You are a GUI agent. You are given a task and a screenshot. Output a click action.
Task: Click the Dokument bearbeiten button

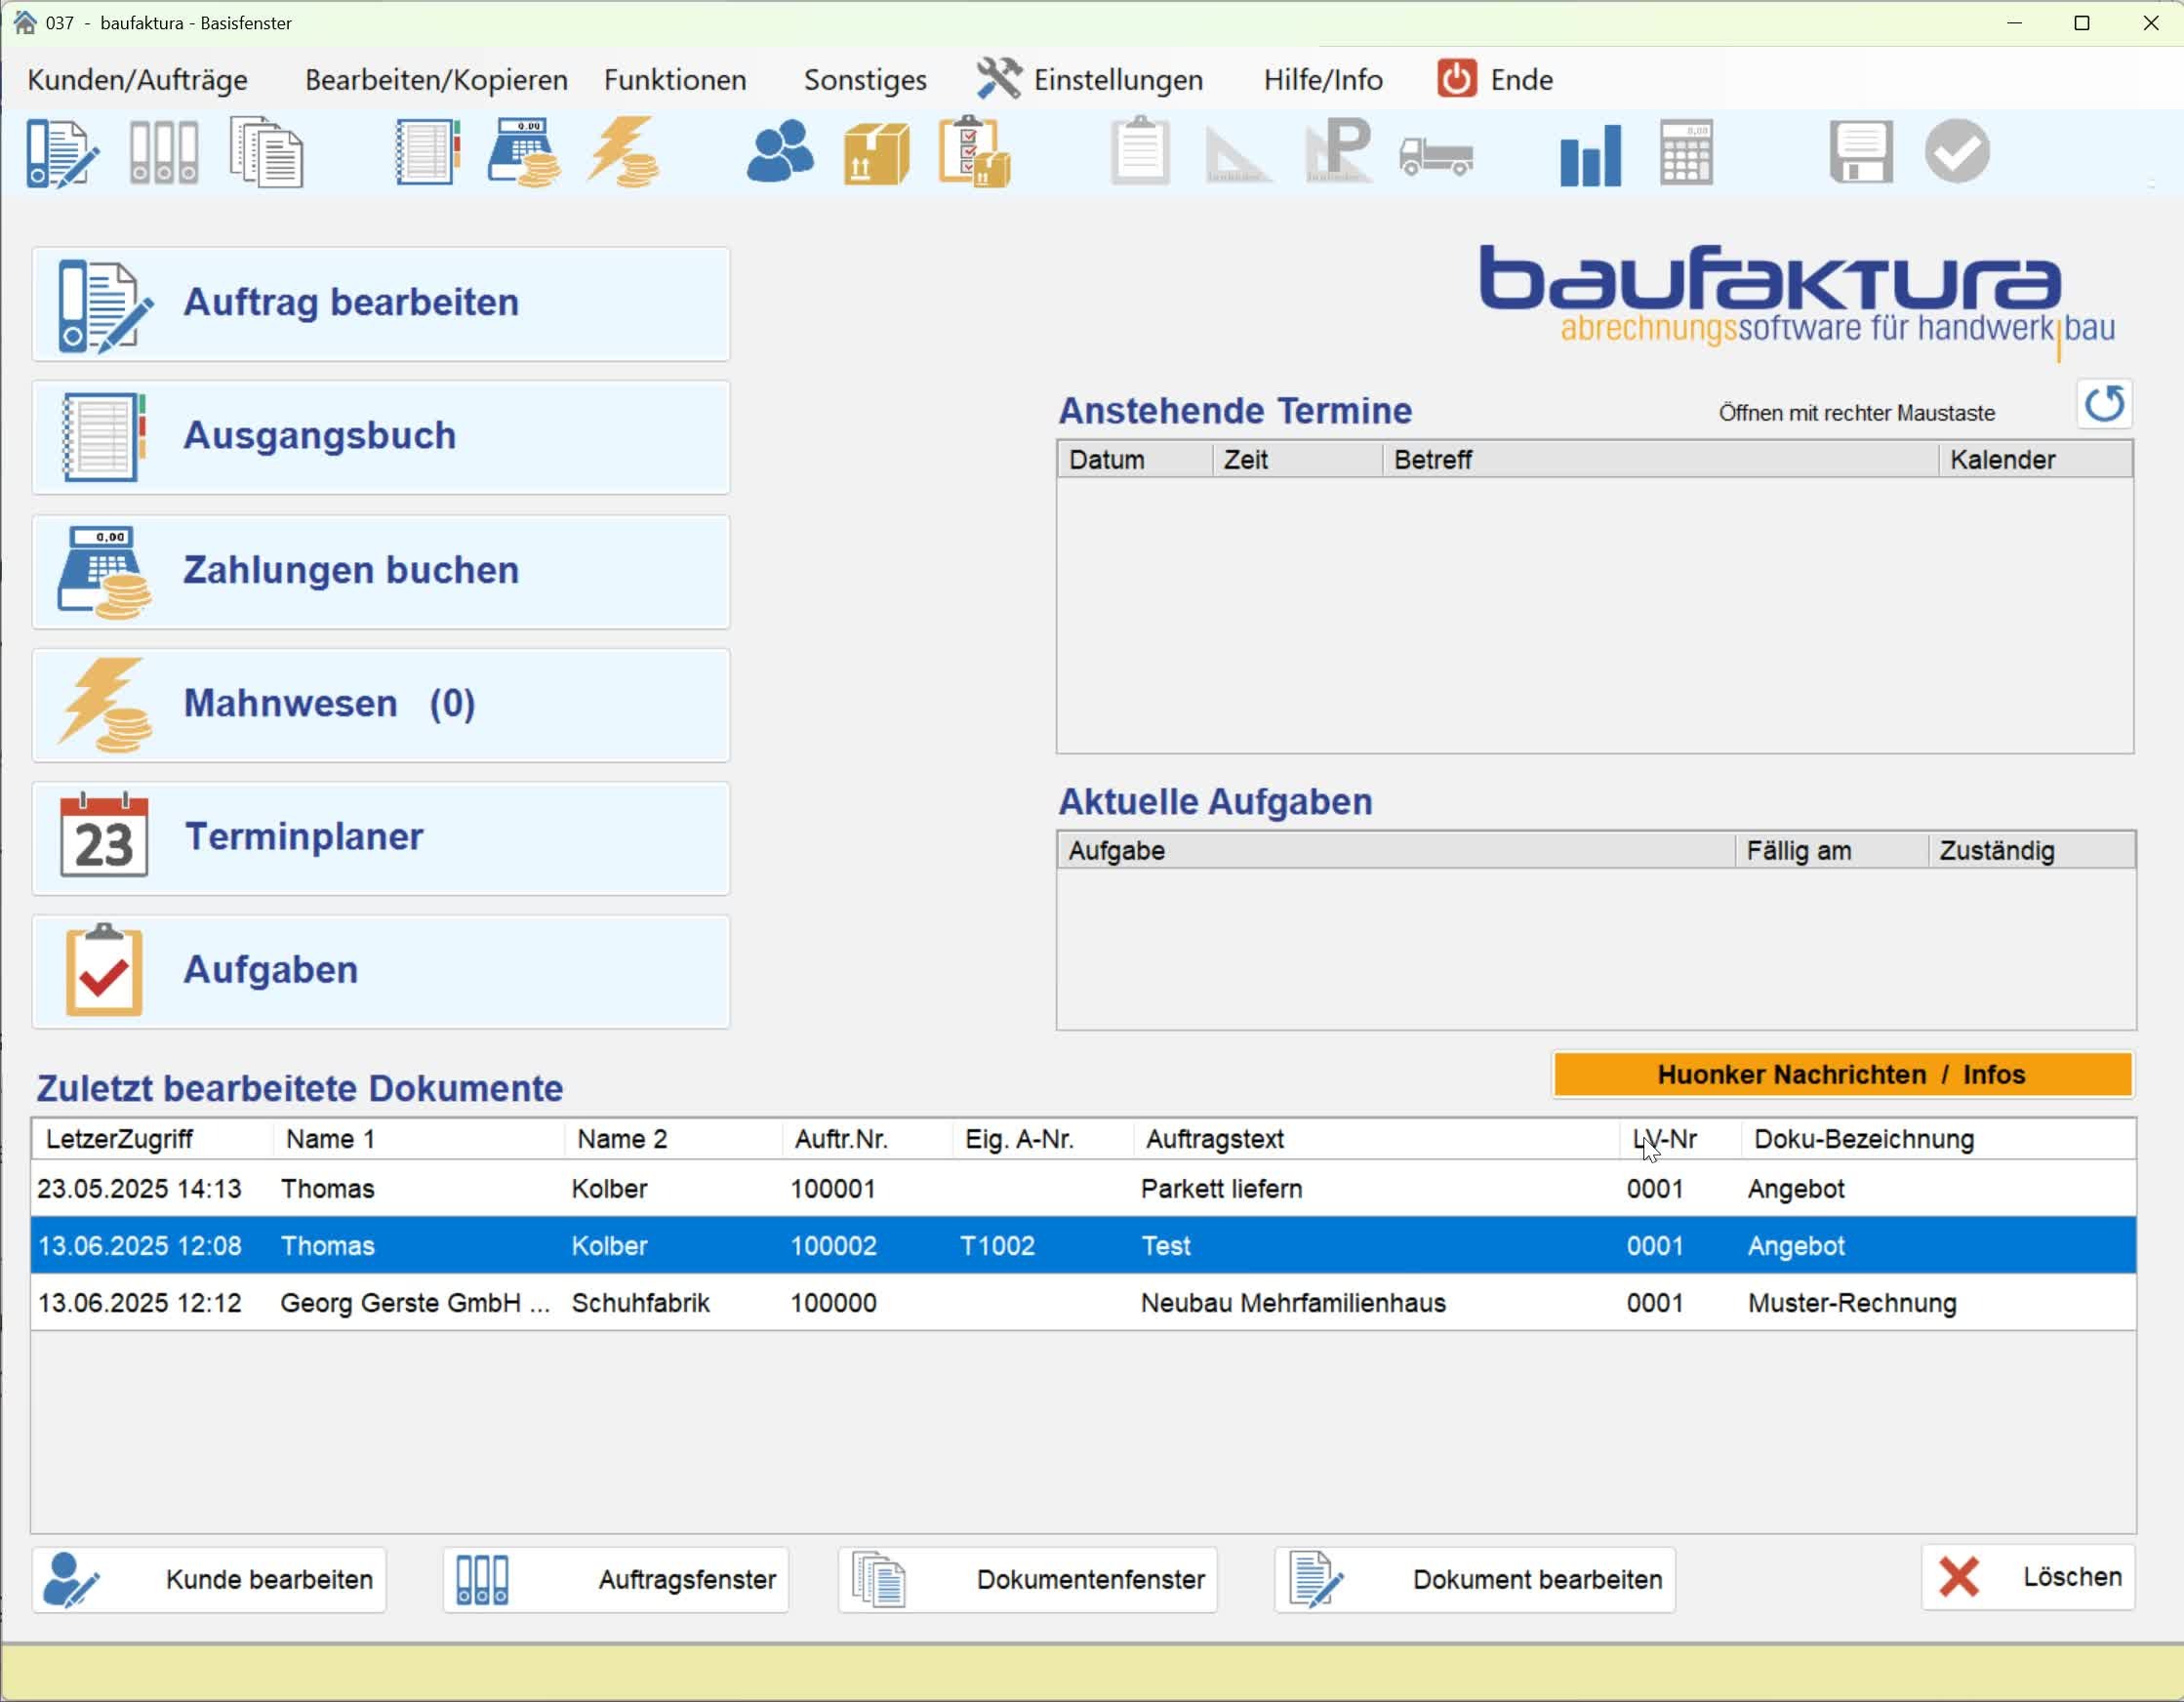[x=1475, y=1580]
